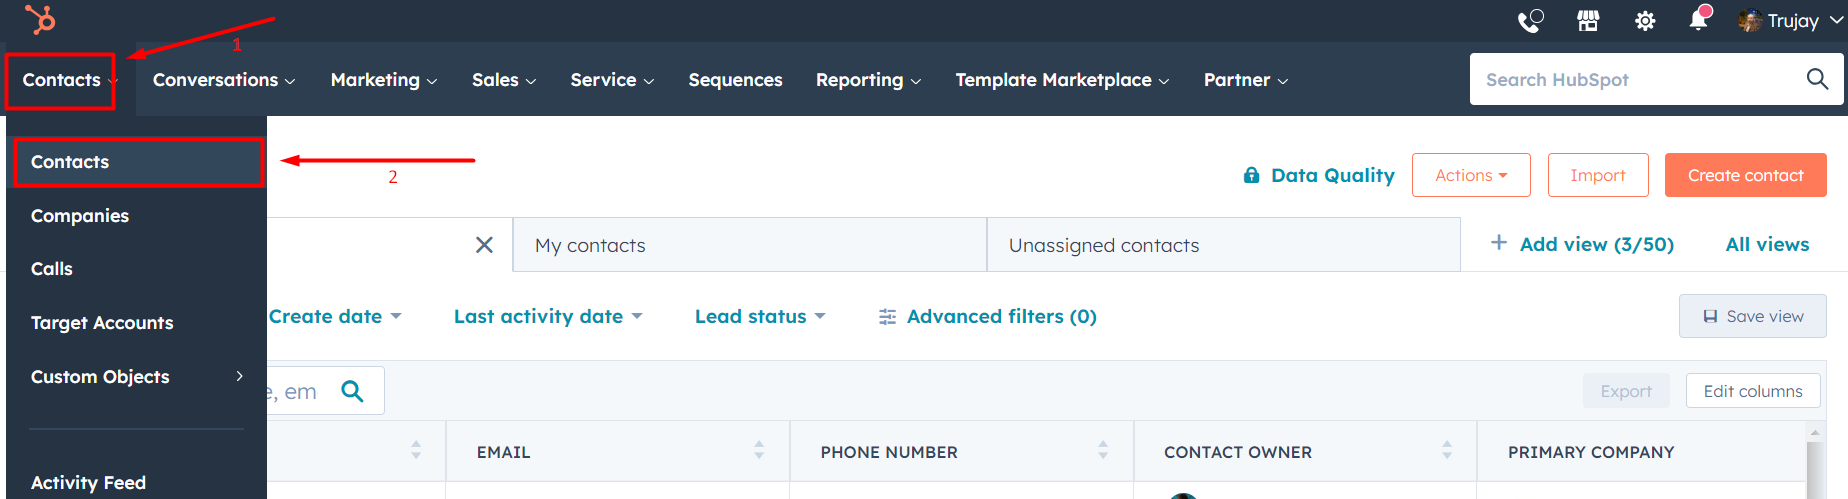The width and height of the screenshot is (1848, 499).
Task: Click the table search magnifier icon
Action: coord(352,391)
